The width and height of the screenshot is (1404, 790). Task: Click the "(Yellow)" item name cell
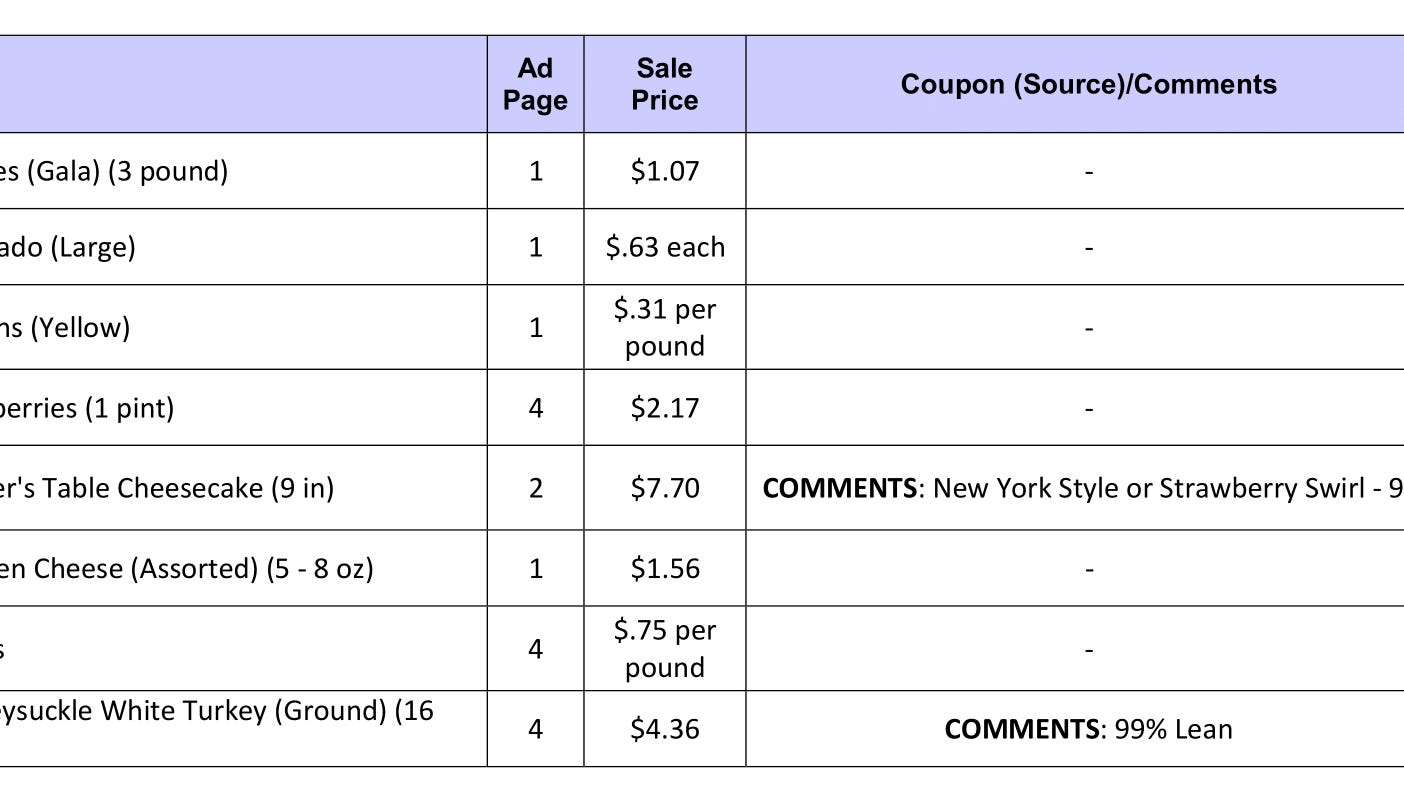click(65, 327)
